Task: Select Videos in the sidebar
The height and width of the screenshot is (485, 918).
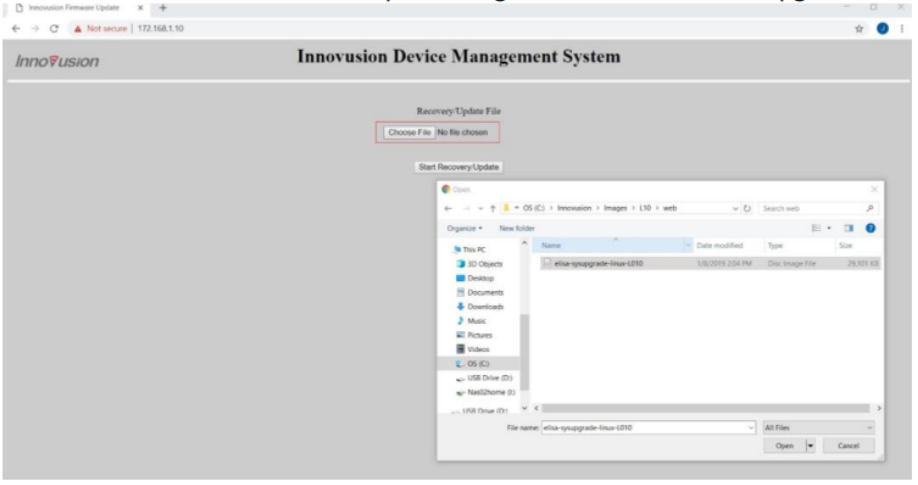Action: (473, 349)
